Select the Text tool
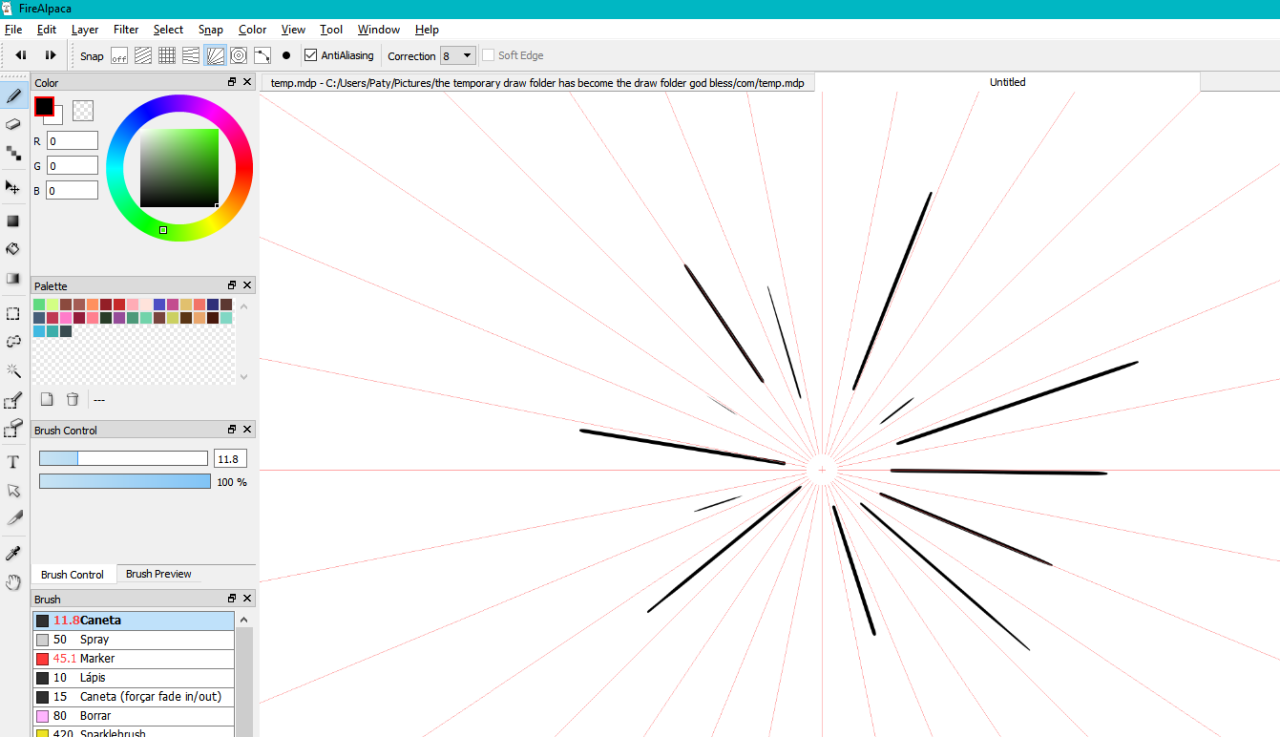 click(x=14, y=462)
